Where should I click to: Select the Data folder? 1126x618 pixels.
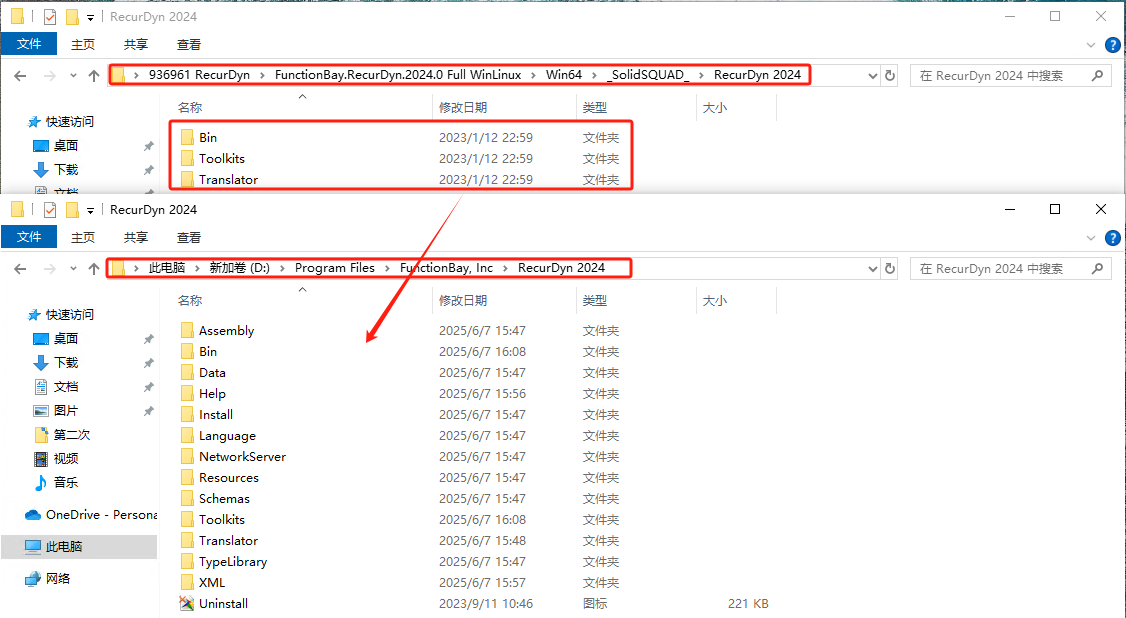tap(212, 373)
